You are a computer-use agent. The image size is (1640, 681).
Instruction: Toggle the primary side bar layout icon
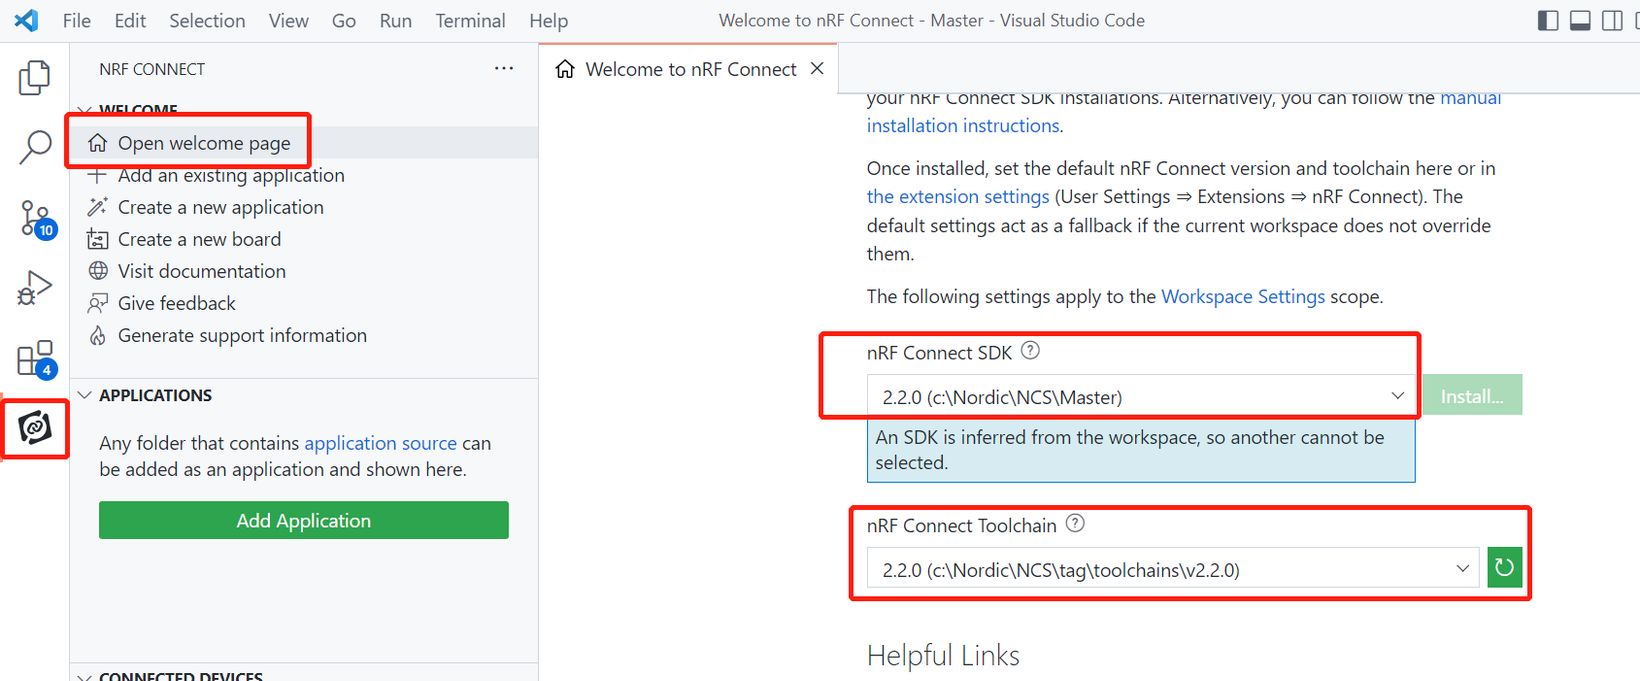1548,21
